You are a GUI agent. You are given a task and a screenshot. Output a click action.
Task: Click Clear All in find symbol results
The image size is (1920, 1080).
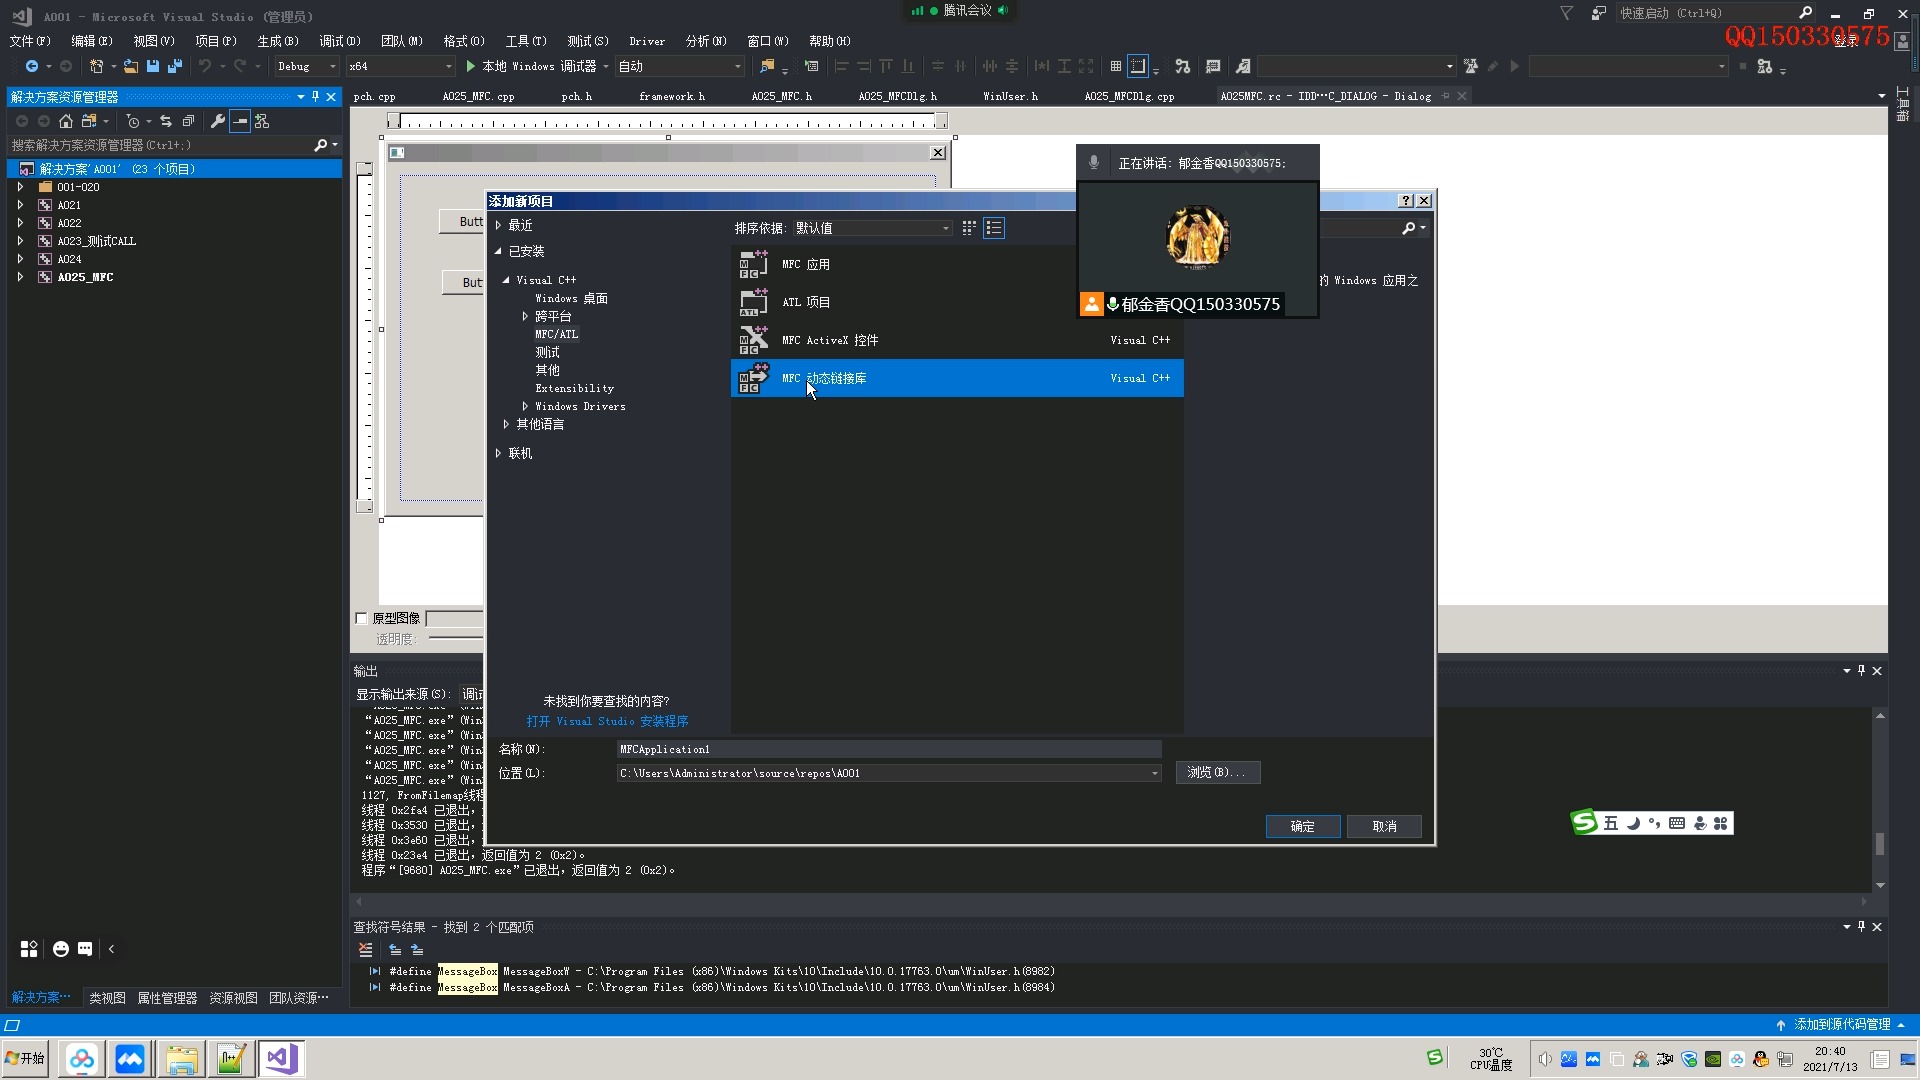click(365, 950)
